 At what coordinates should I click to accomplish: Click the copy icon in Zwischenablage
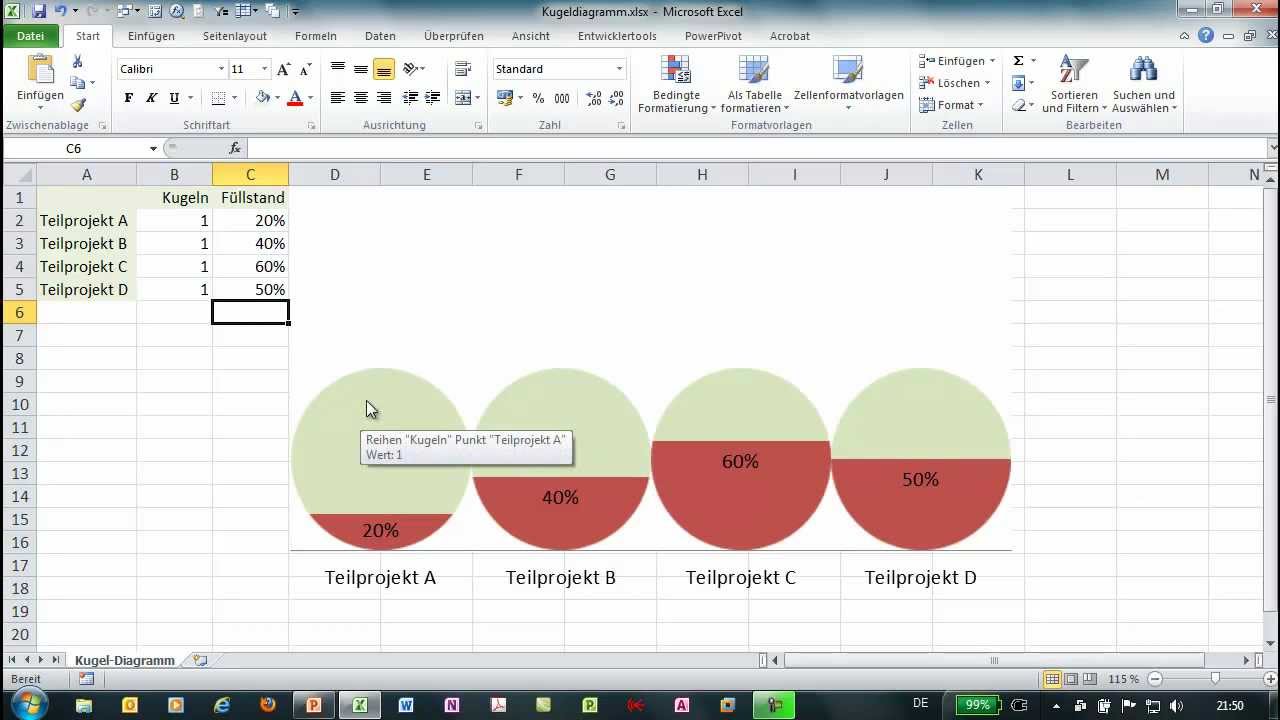tap(77, 83)
